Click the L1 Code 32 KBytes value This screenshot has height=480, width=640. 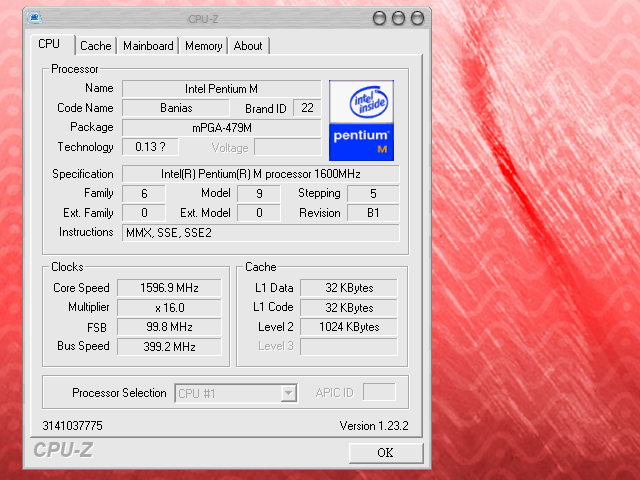pyautogui.click(x=349, y=307)
